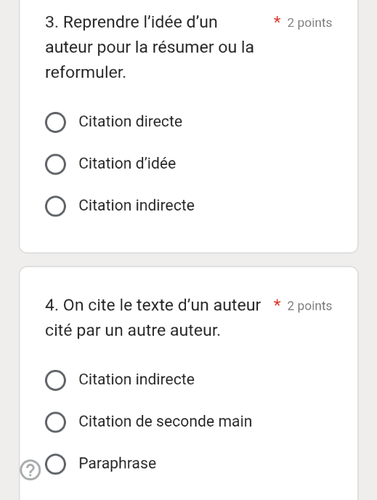Click the 'Citation directe' option label text
Image resolution: width=377 pixels, height=500 pixels.
(x=130, y=121)
